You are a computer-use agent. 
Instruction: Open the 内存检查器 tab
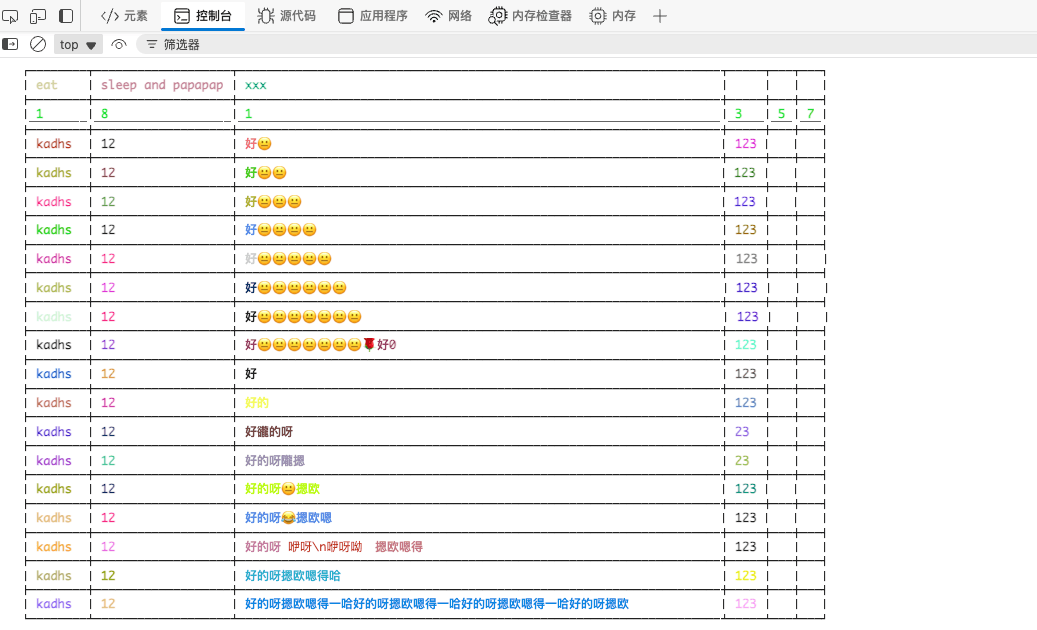(530, 16)
